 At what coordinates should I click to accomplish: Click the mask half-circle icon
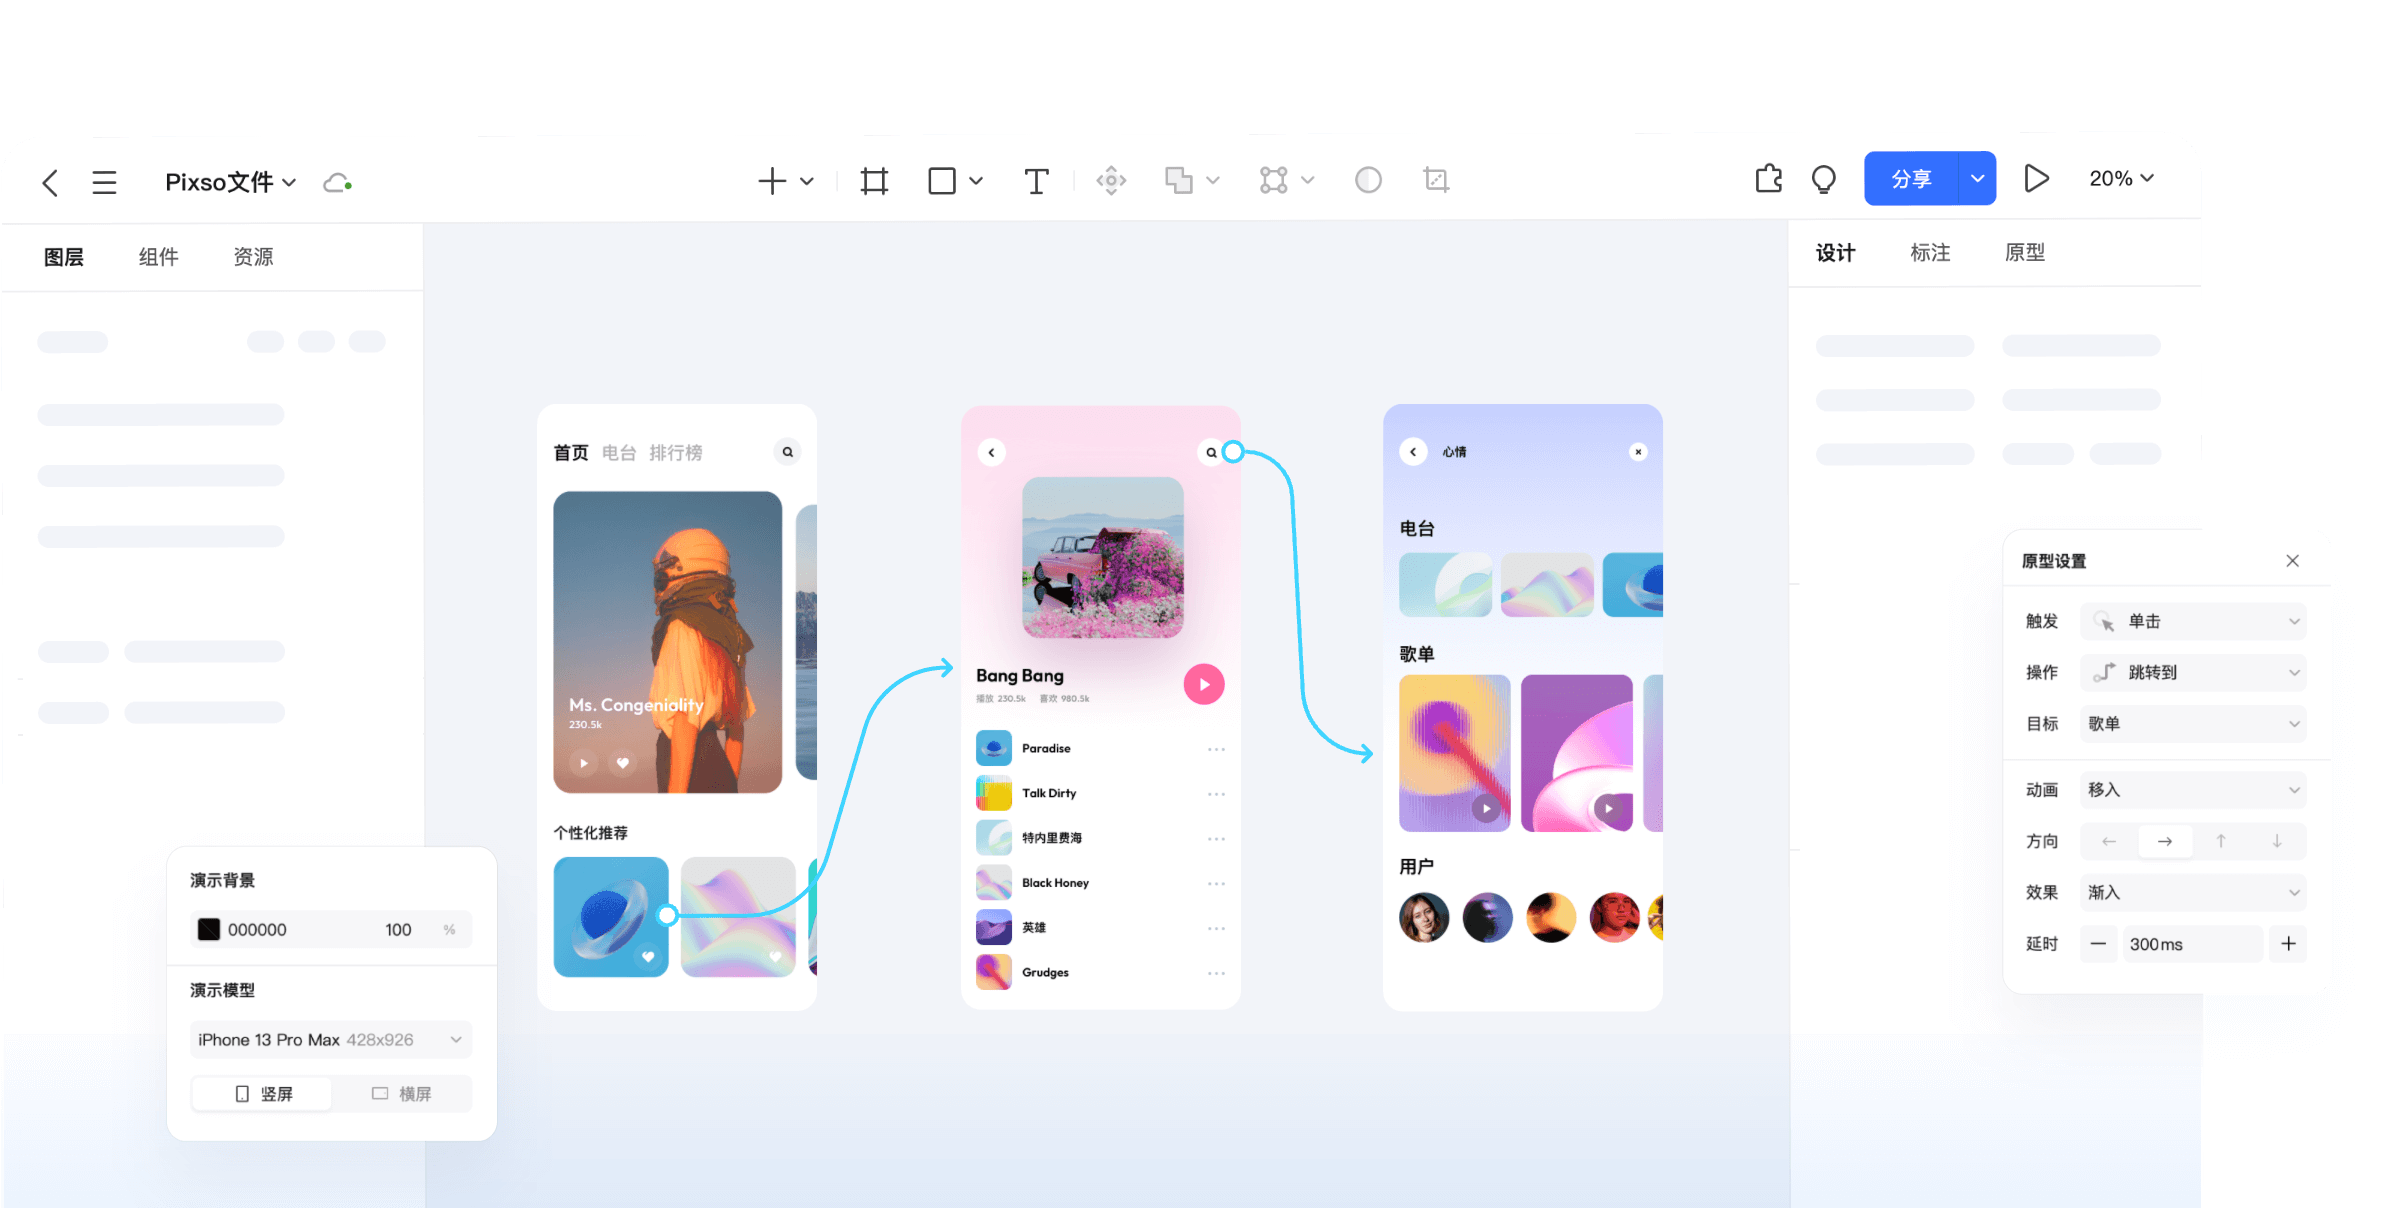1368,180
